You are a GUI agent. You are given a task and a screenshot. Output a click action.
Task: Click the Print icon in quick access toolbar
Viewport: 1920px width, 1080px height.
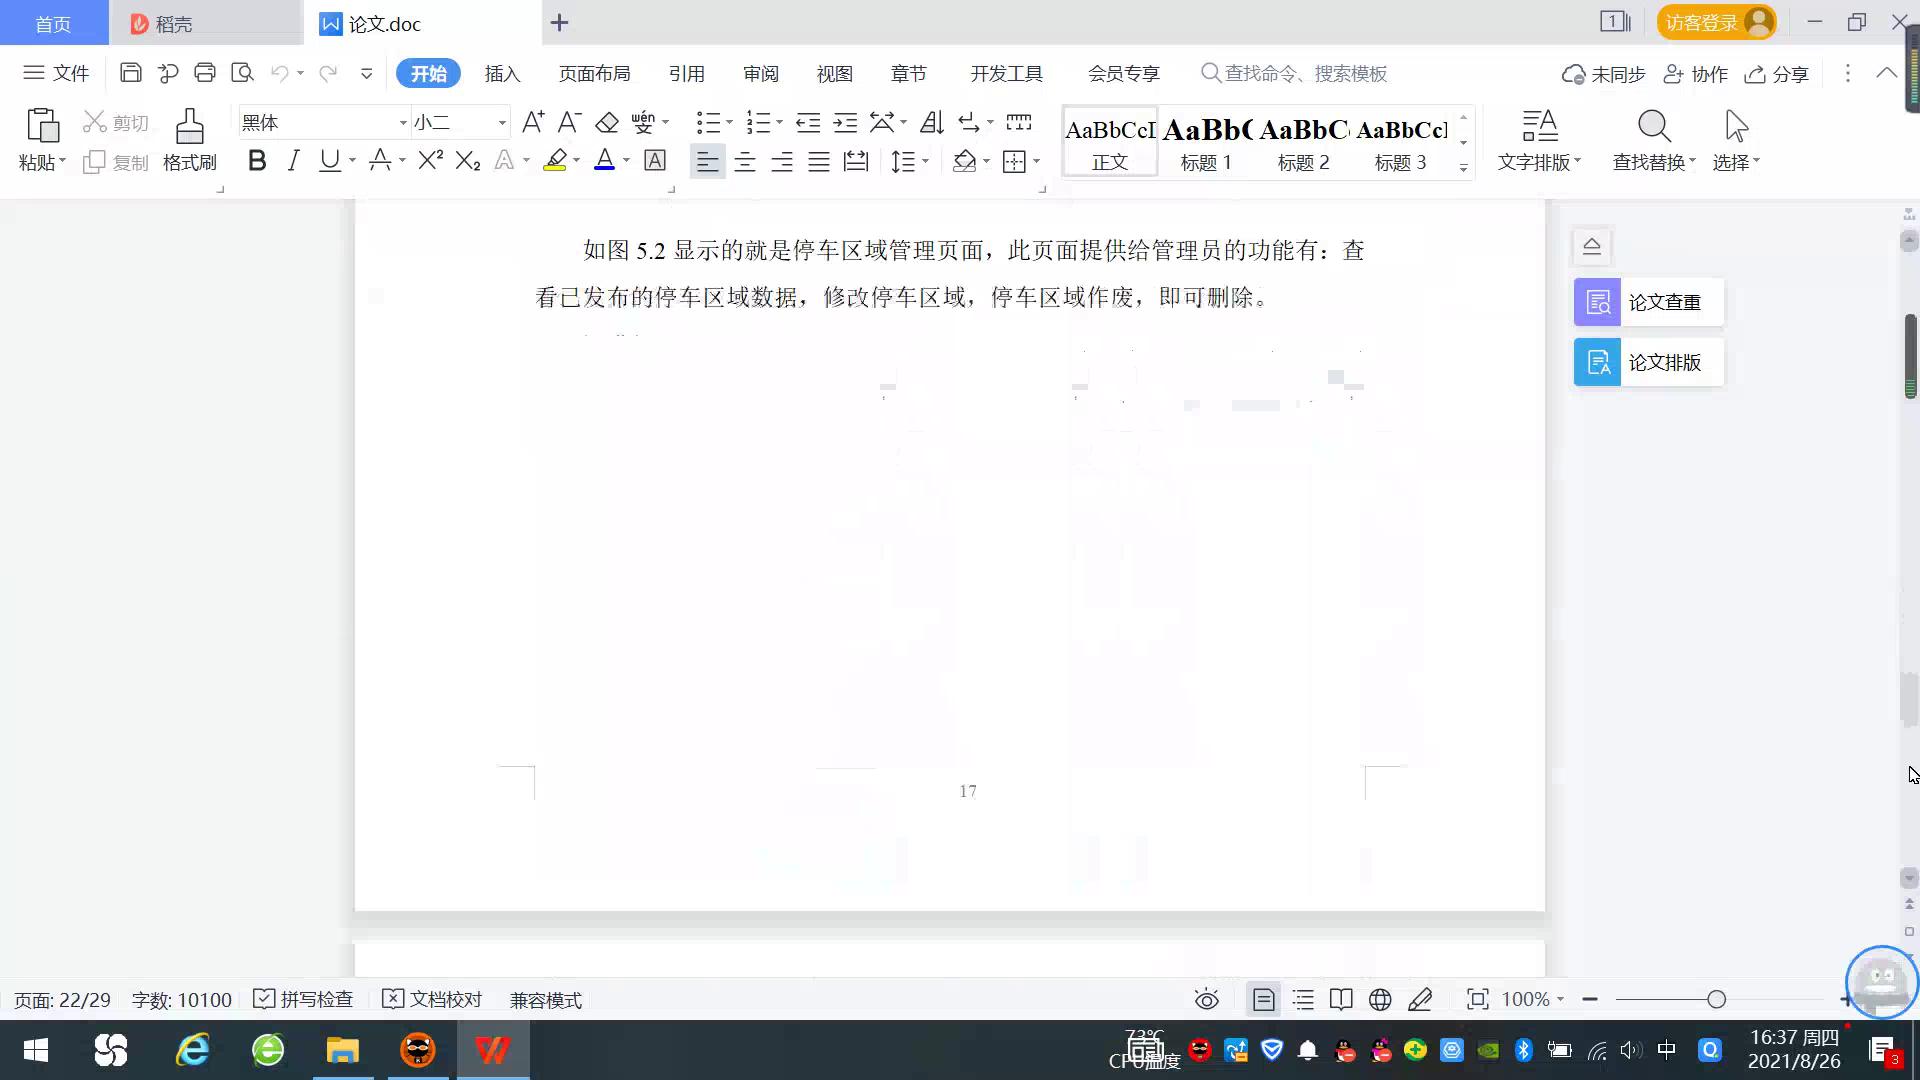(205, 73)
